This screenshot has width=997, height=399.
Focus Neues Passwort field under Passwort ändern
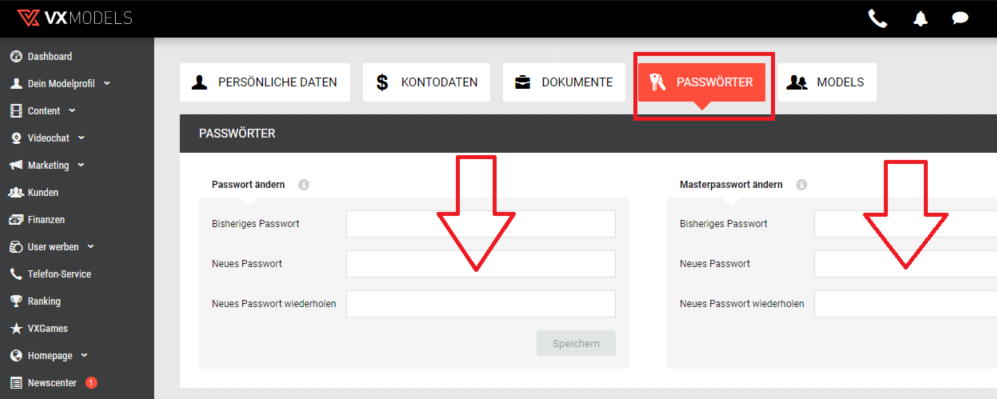pyautogui.click(x=481, y=264)
